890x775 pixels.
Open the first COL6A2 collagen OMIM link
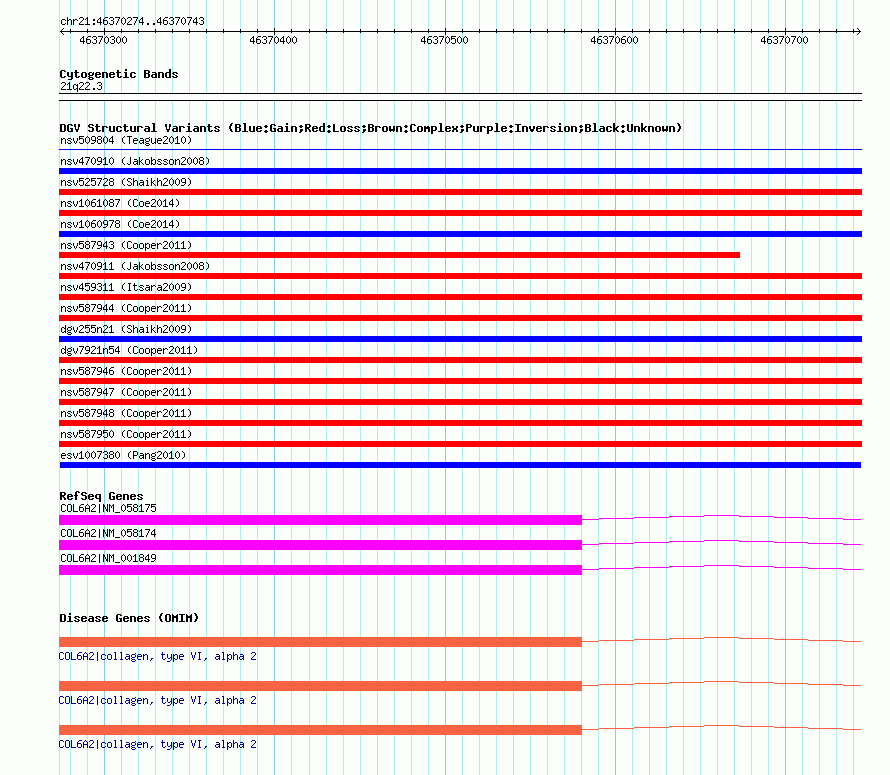click(158, 656)
